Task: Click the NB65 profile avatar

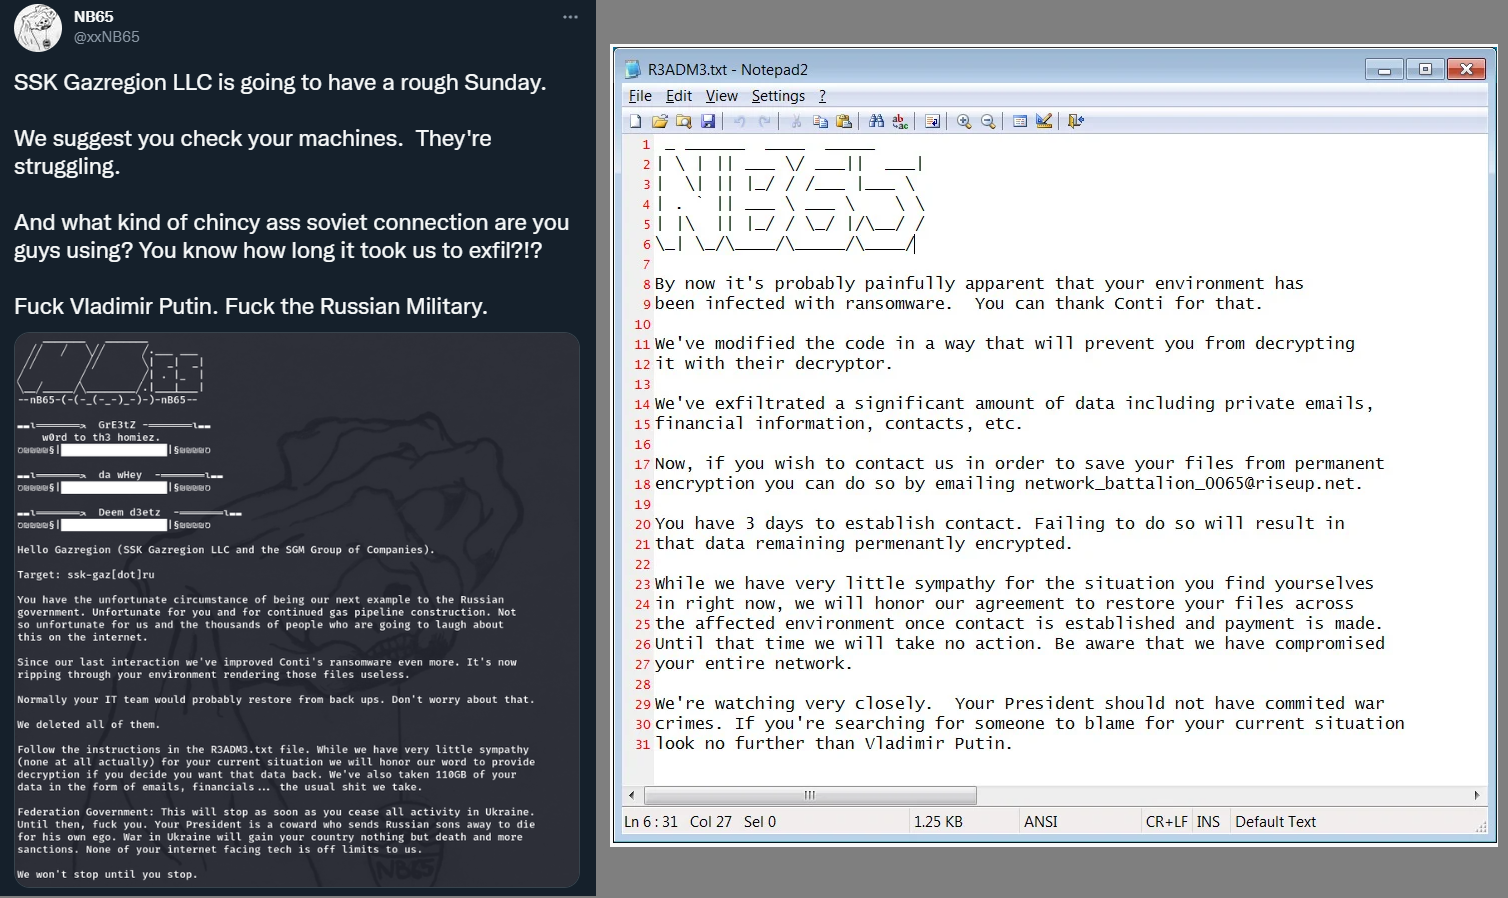Action: coord(38,27)
